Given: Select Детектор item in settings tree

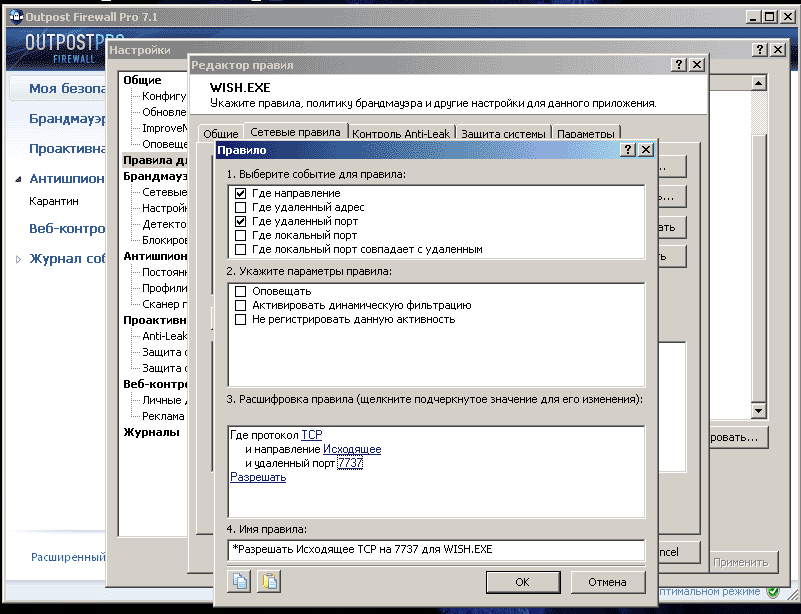Looking at the screenshot, I should [x=164, y=224].
